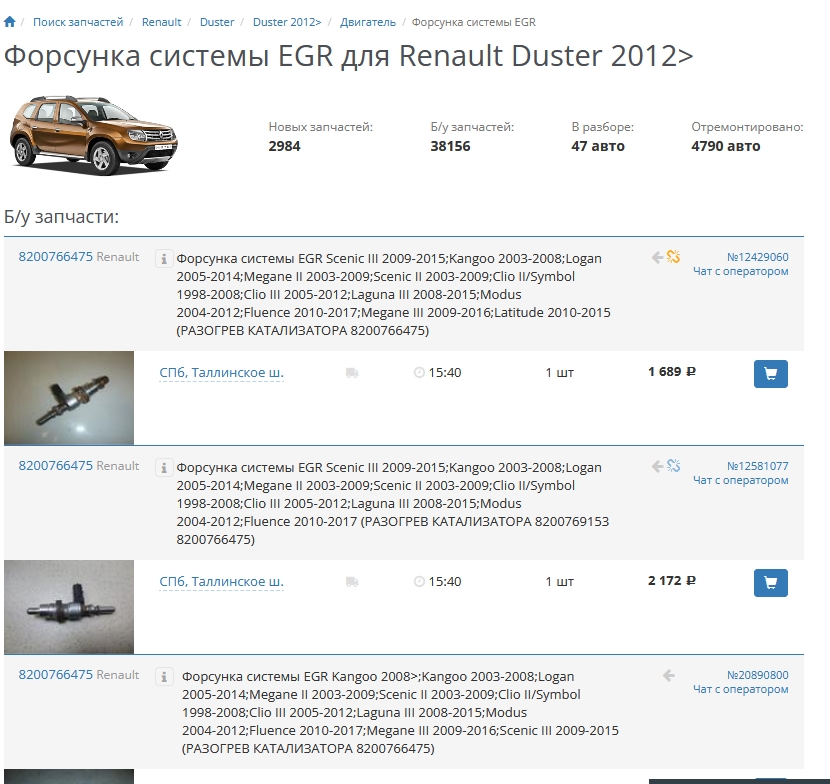Click delivery truck icon in 2 172 ₽ row
Screen dimensions: 830x784
352,582
